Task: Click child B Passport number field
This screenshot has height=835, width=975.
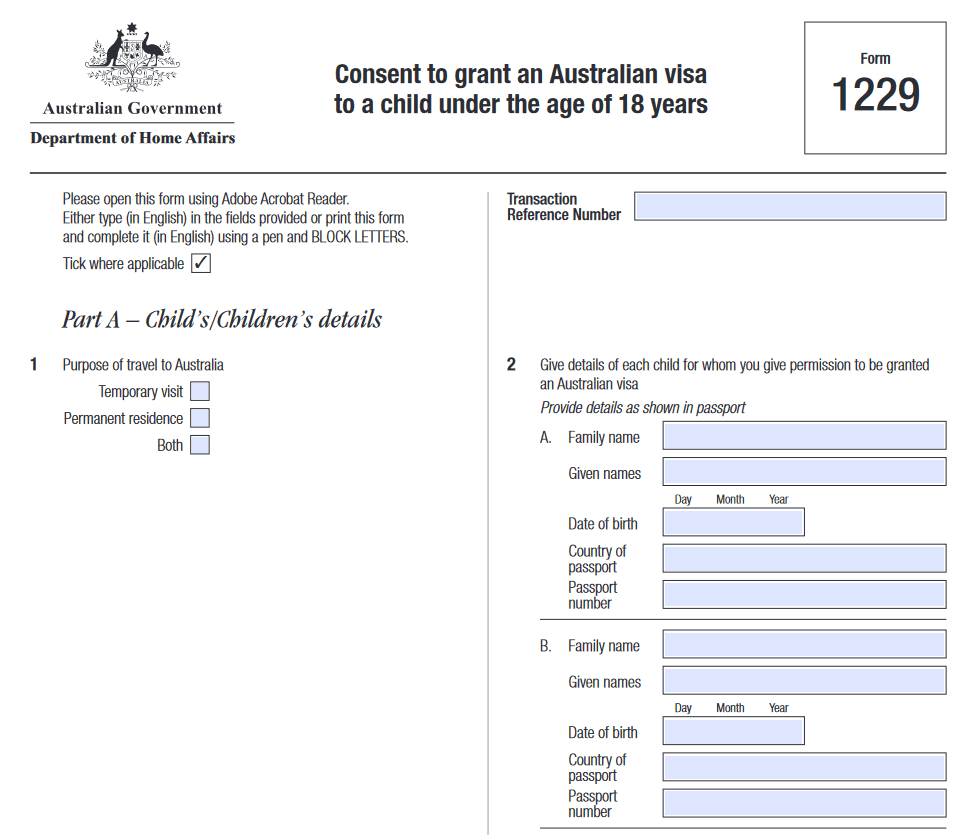Action: (805, 803)
